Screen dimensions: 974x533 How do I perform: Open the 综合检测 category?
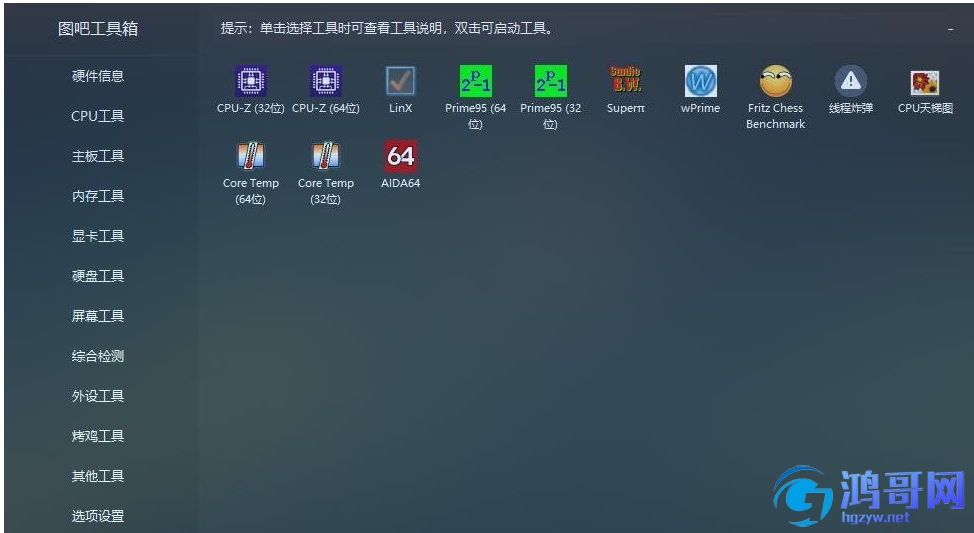(98, 356)
